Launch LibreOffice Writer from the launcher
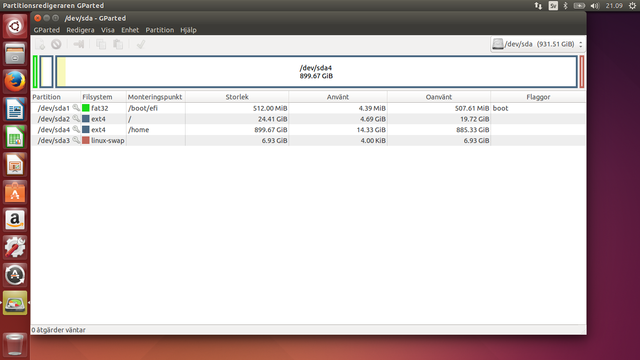The width and height of the screenshot is (640, 360). pyautogui.click(x=15, y=109)
